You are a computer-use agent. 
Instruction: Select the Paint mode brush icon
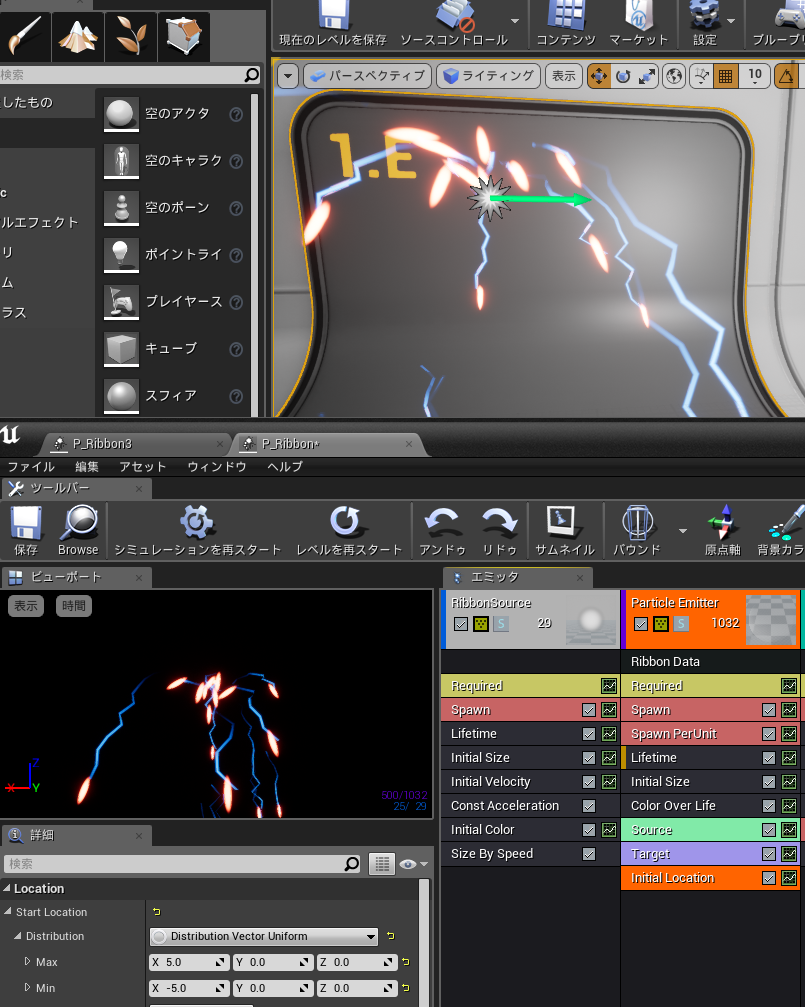(x=24, y=35)
